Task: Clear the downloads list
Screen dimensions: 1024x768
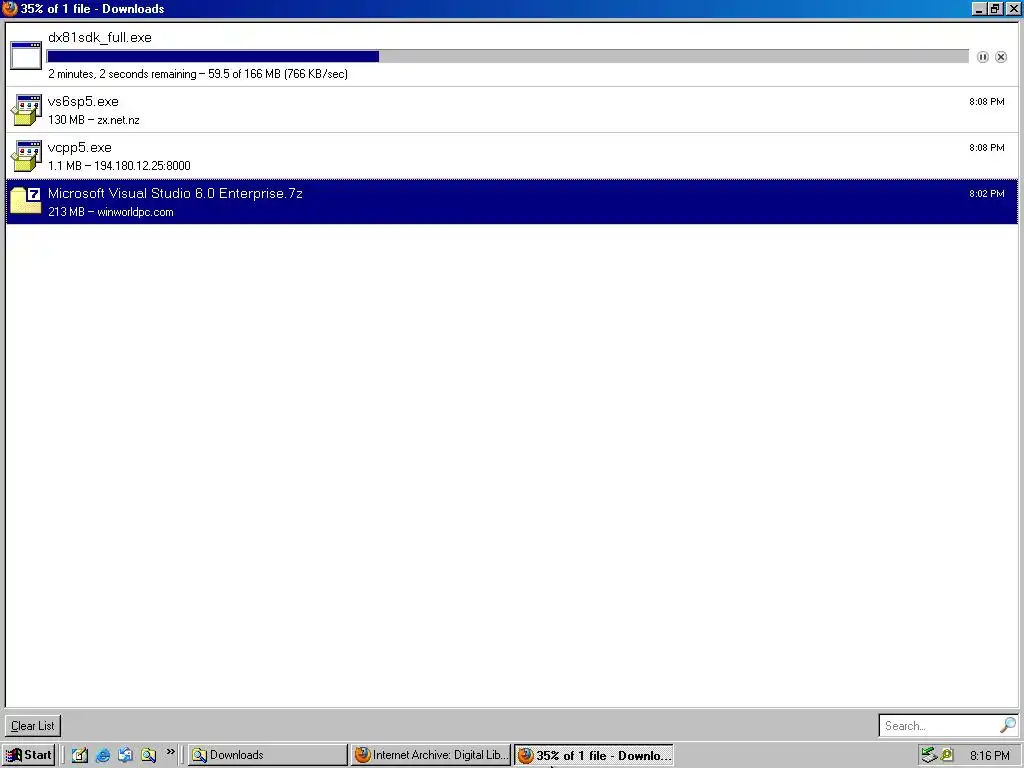Action: tap(33, 726)
